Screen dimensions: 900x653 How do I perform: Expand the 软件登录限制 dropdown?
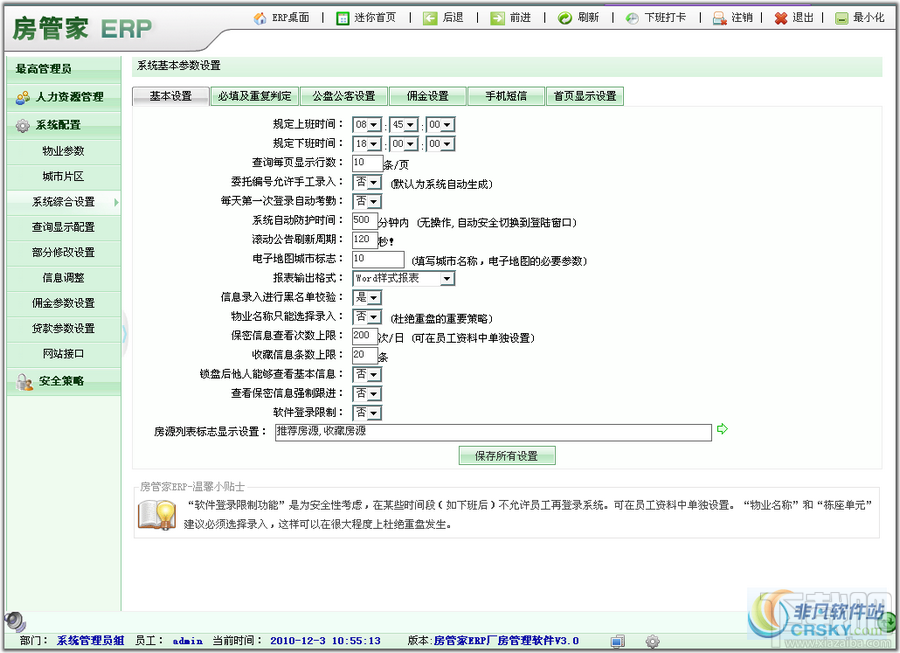pyautogui.click(x=367, y=413)
